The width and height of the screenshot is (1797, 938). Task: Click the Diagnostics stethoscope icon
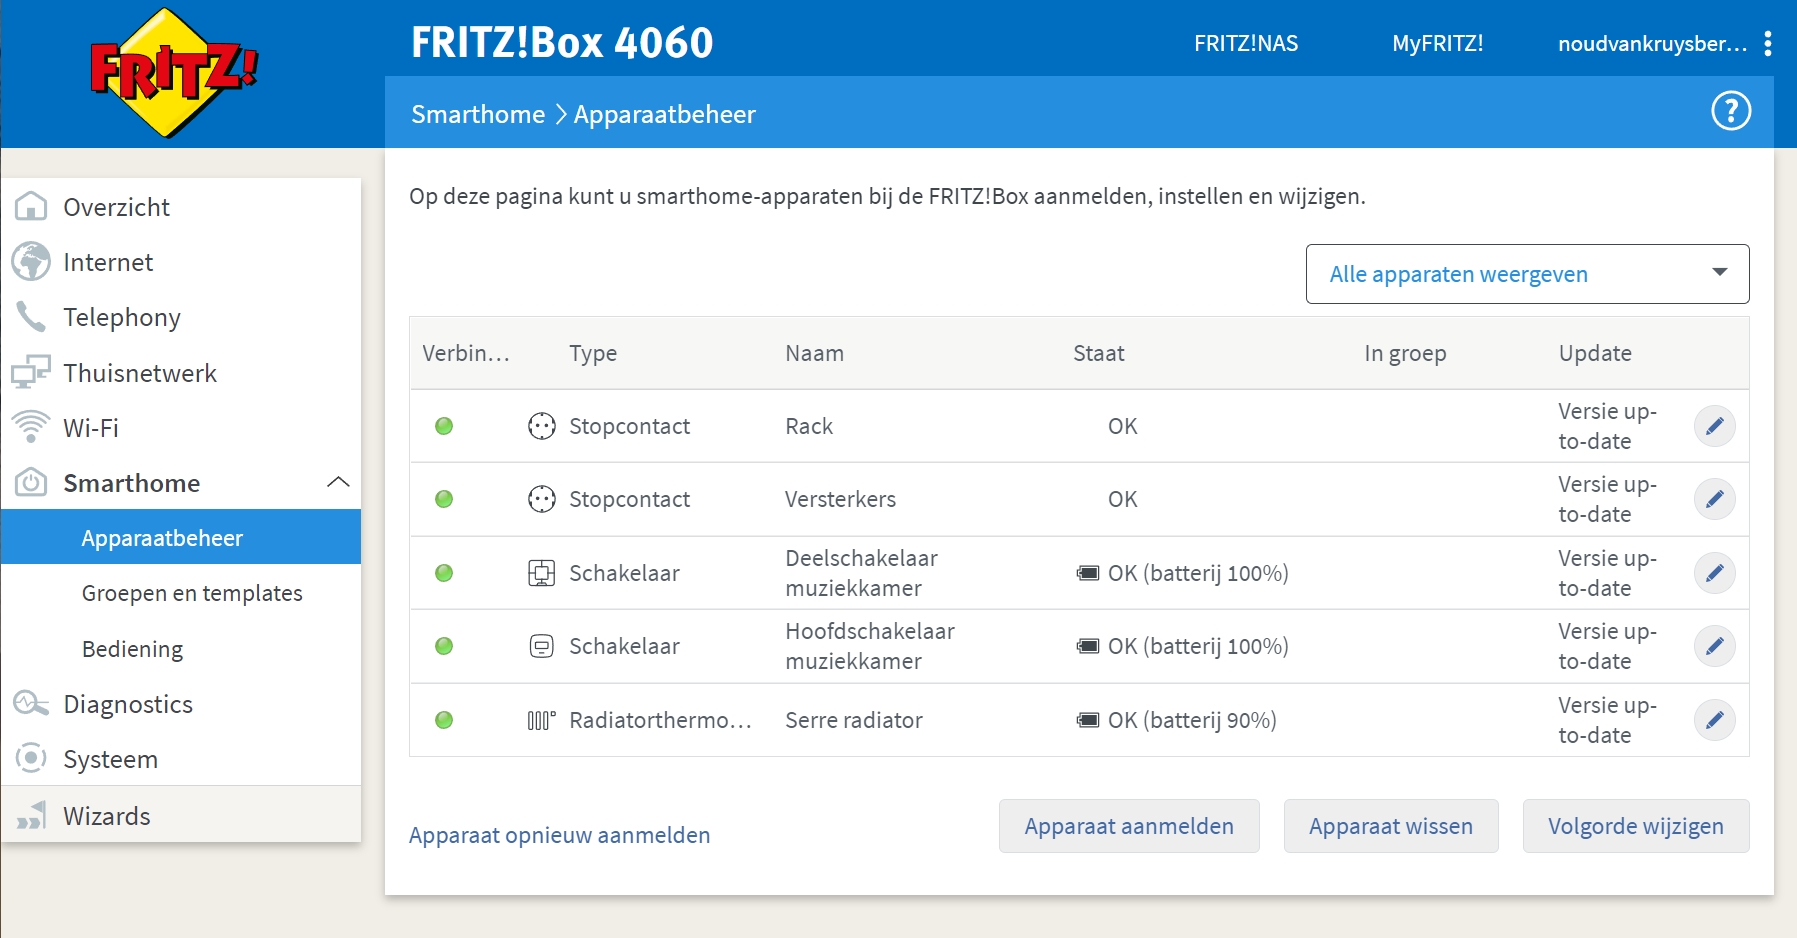[31, 704]
